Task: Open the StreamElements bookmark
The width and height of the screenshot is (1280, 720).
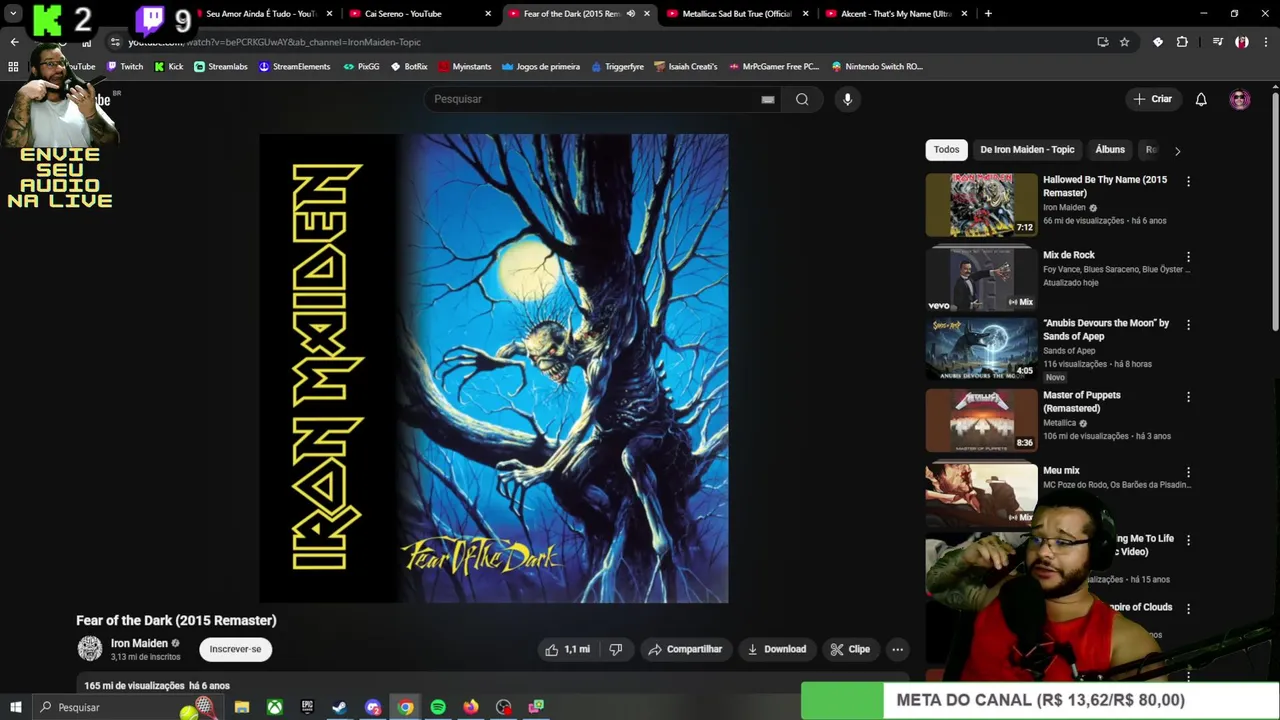Action: 294,67
